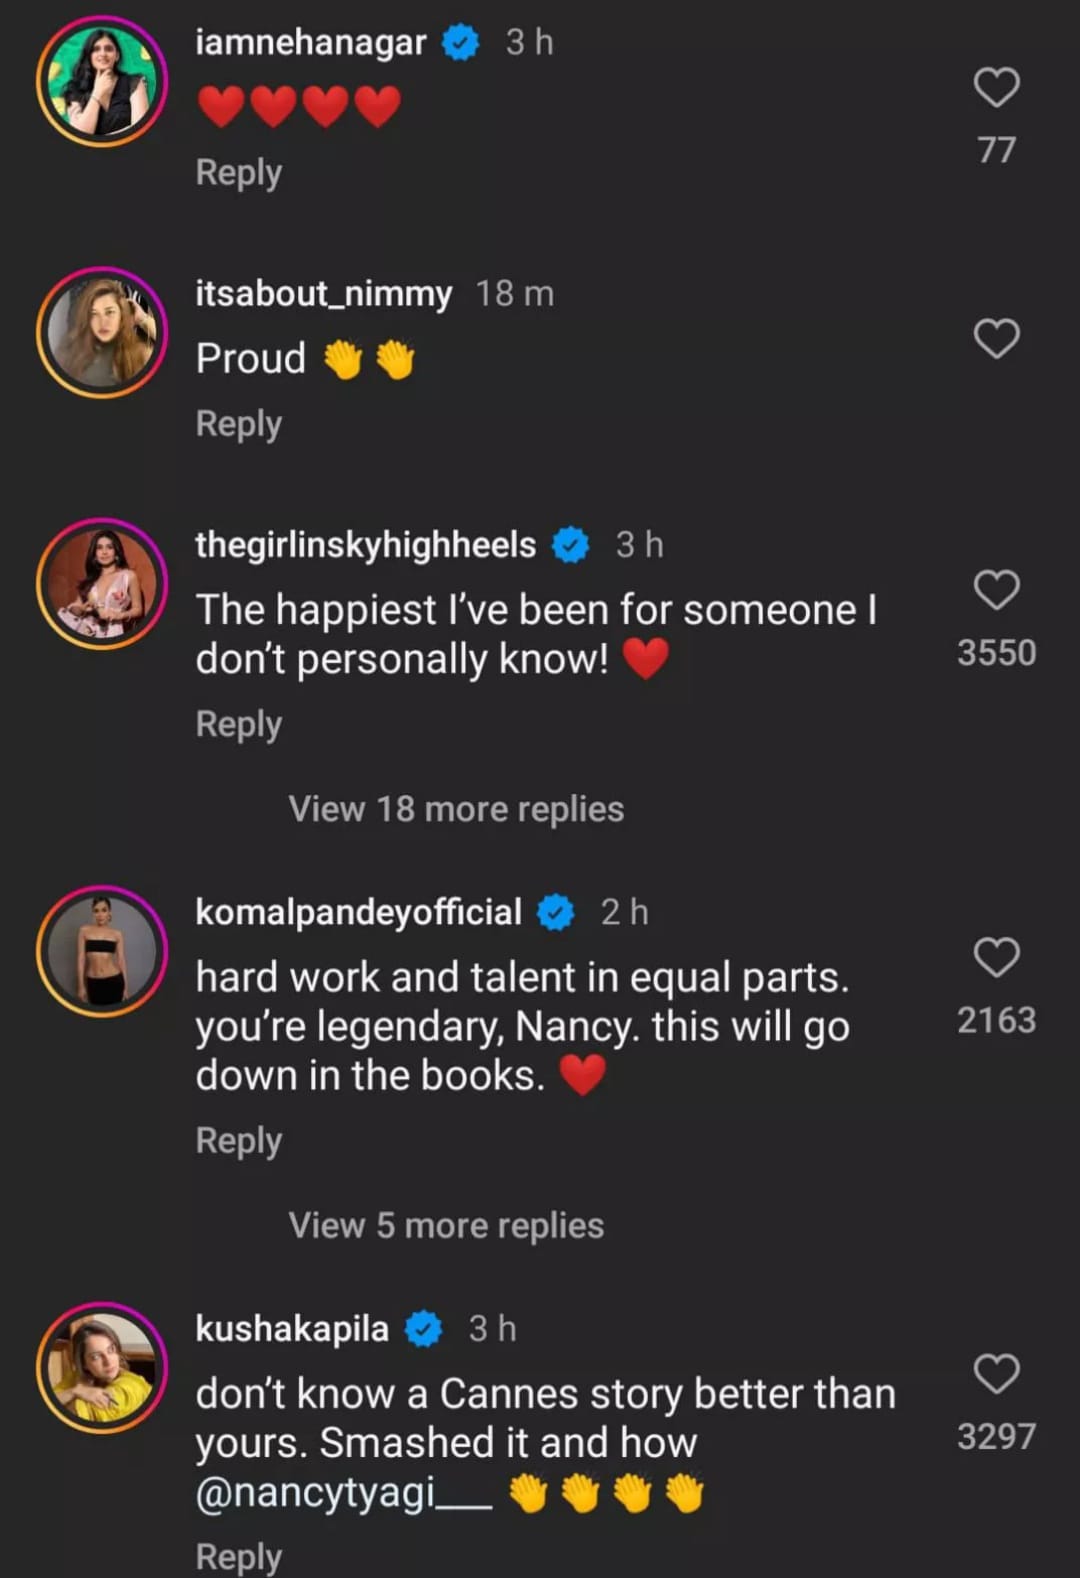
Task: Open komalpandeyofficial username link
Action: [x=358, y=912]
